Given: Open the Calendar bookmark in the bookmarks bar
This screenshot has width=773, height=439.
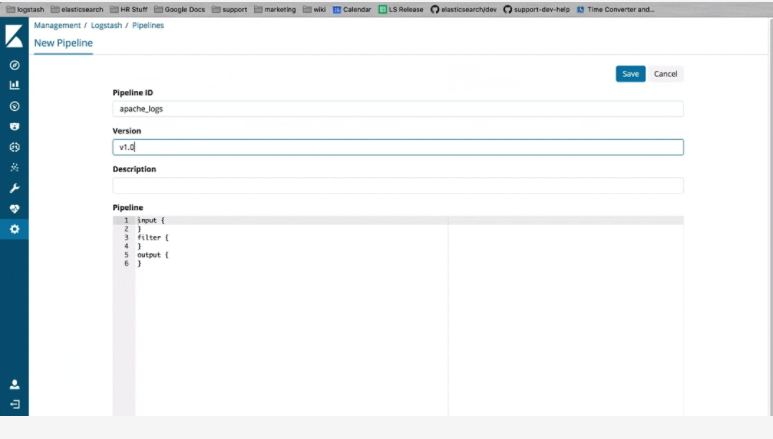Looking at the screenshot, I should [x=352, y=9].
